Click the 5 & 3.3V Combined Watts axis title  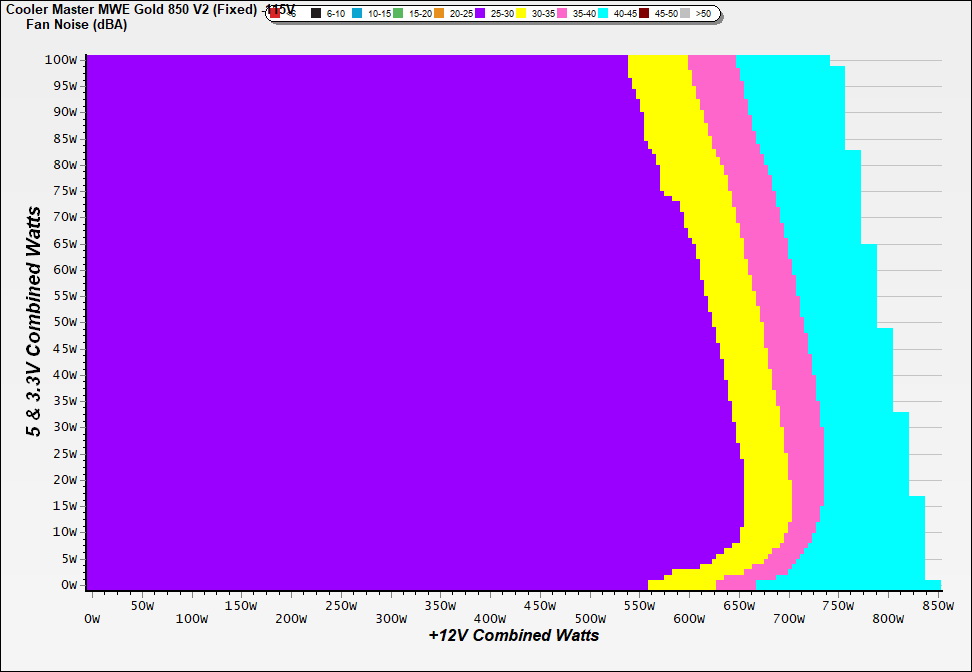[34, 322]
